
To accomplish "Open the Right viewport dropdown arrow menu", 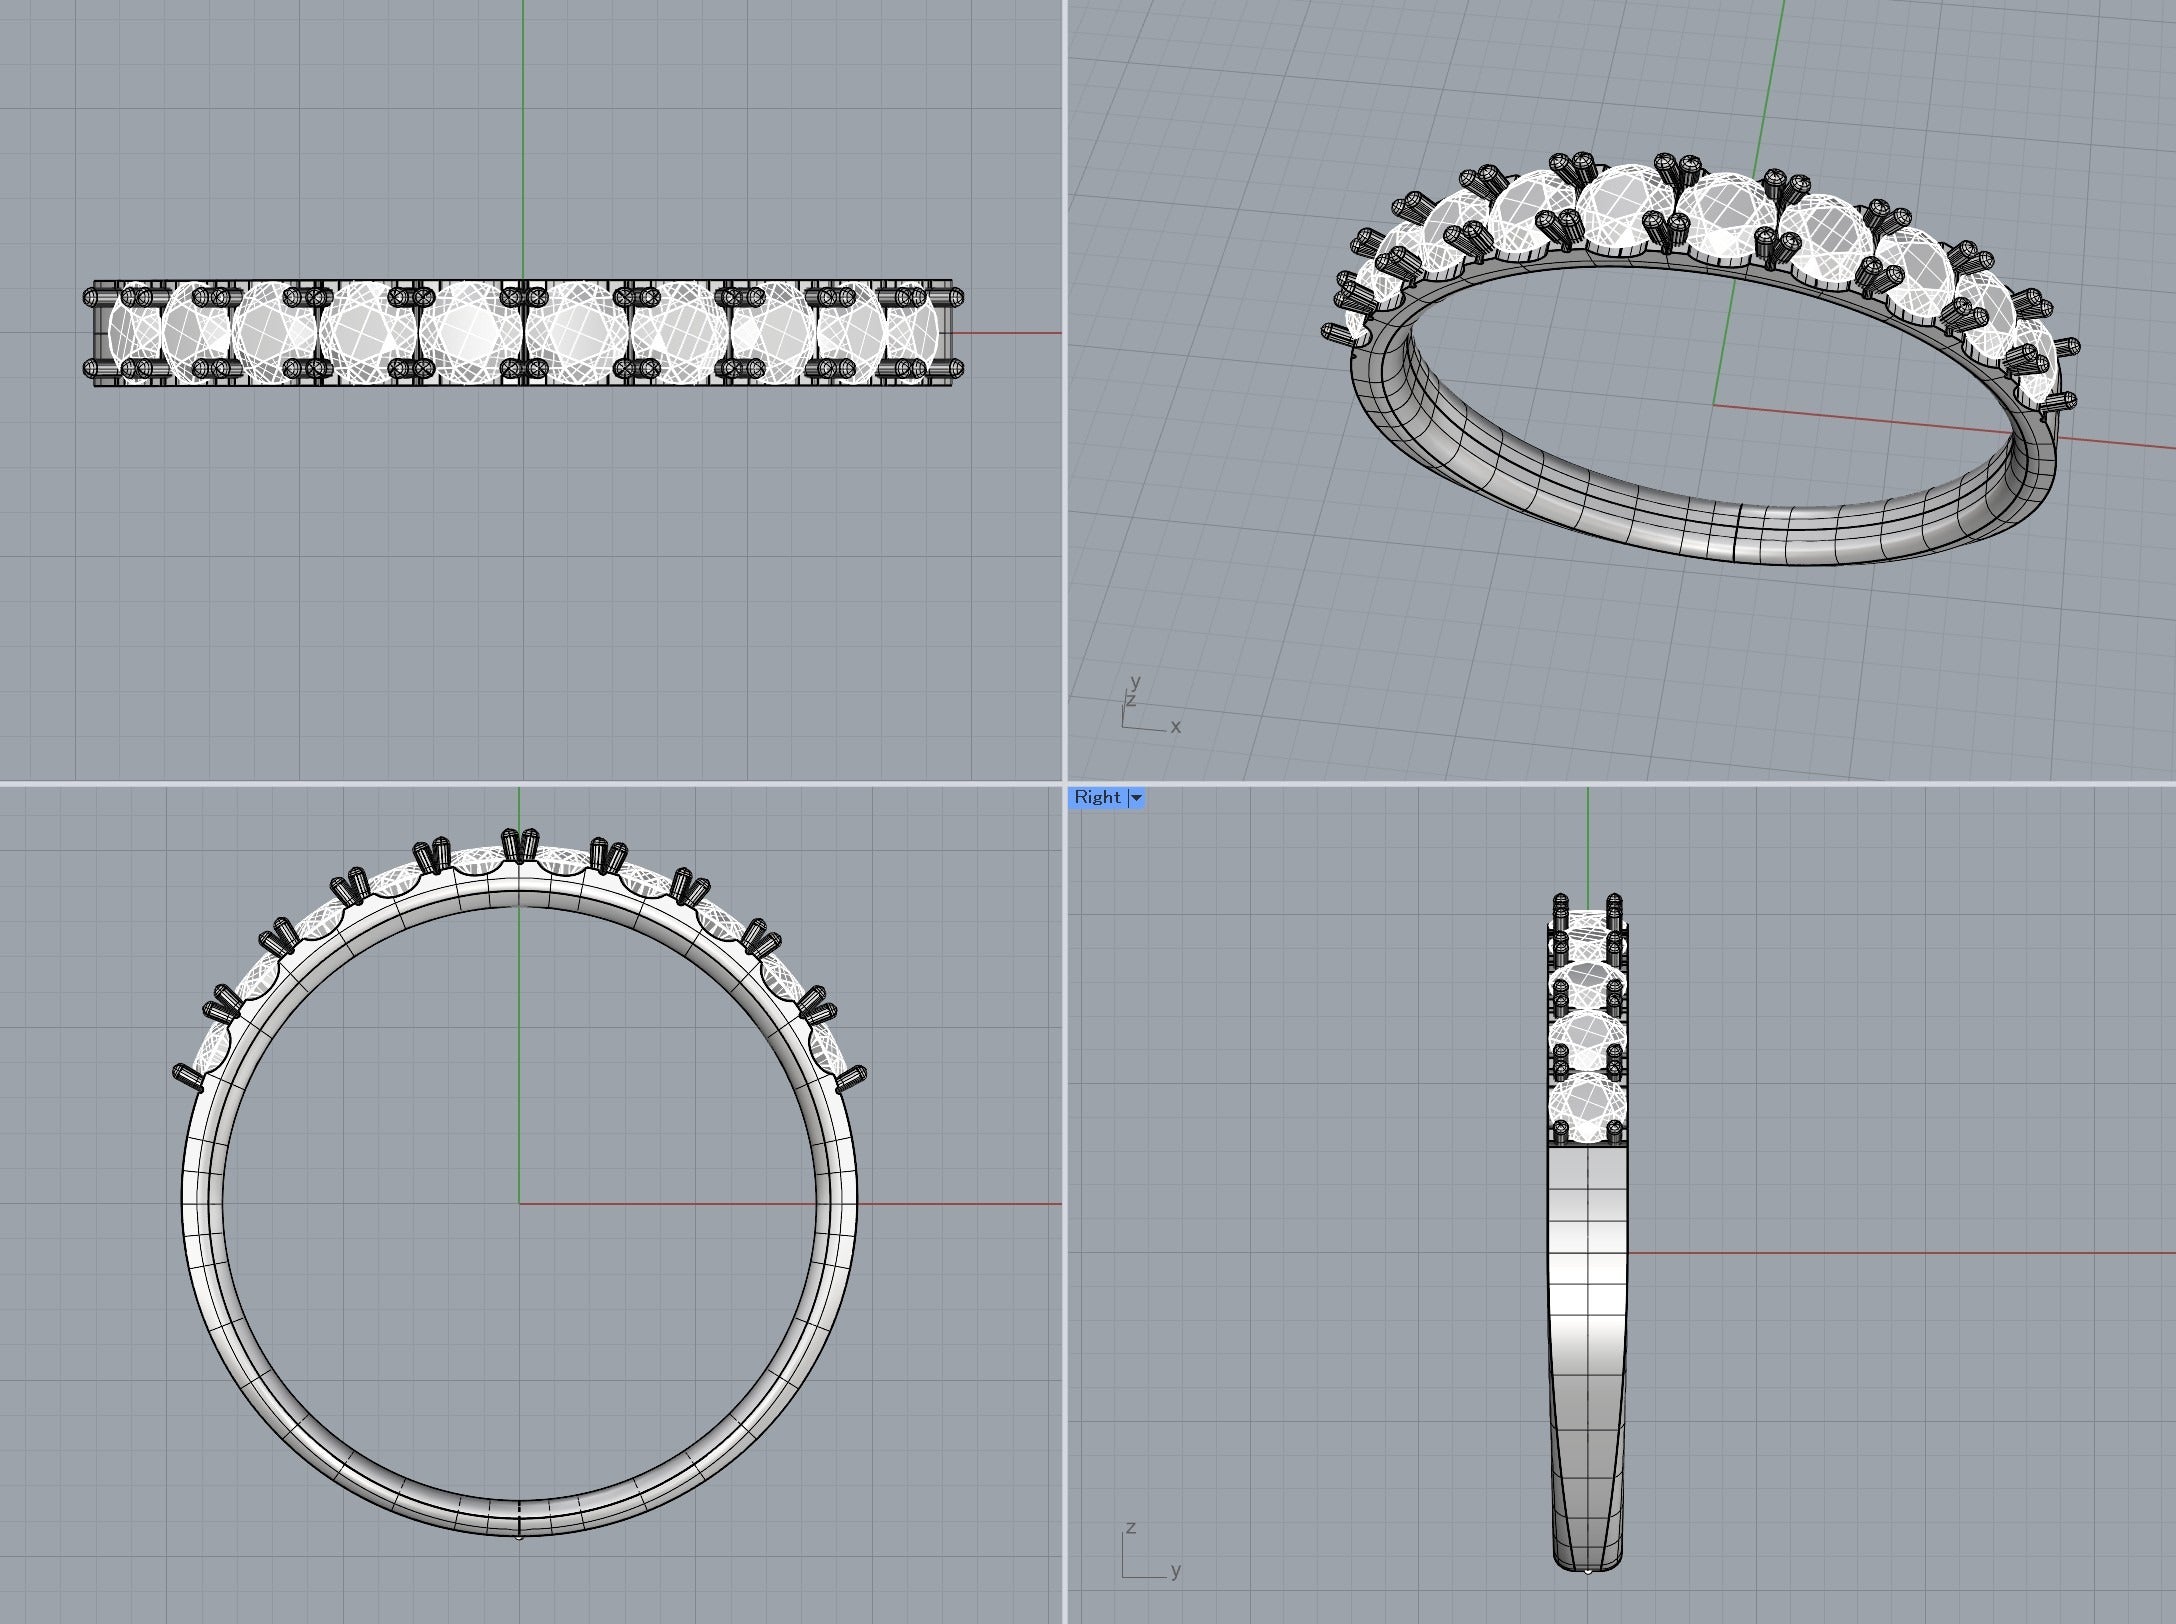I will click(1136, 798).
